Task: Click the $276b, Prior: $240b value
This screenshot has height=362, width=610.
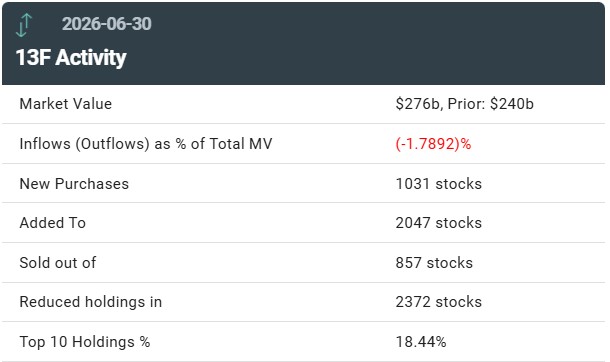Action: (465, 104)
